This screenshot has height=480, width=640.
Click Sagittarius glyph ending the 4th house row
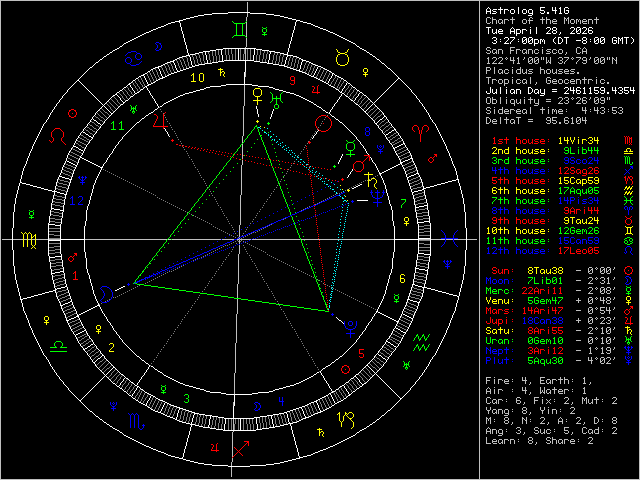tap(629, 171)
